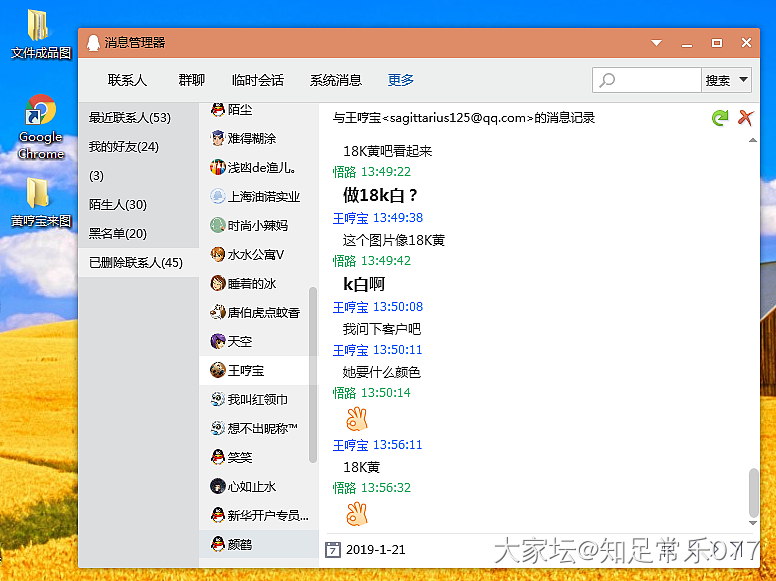Select the 黑名单(20) category
Screen dimensions: 776x581
point(118,234)
